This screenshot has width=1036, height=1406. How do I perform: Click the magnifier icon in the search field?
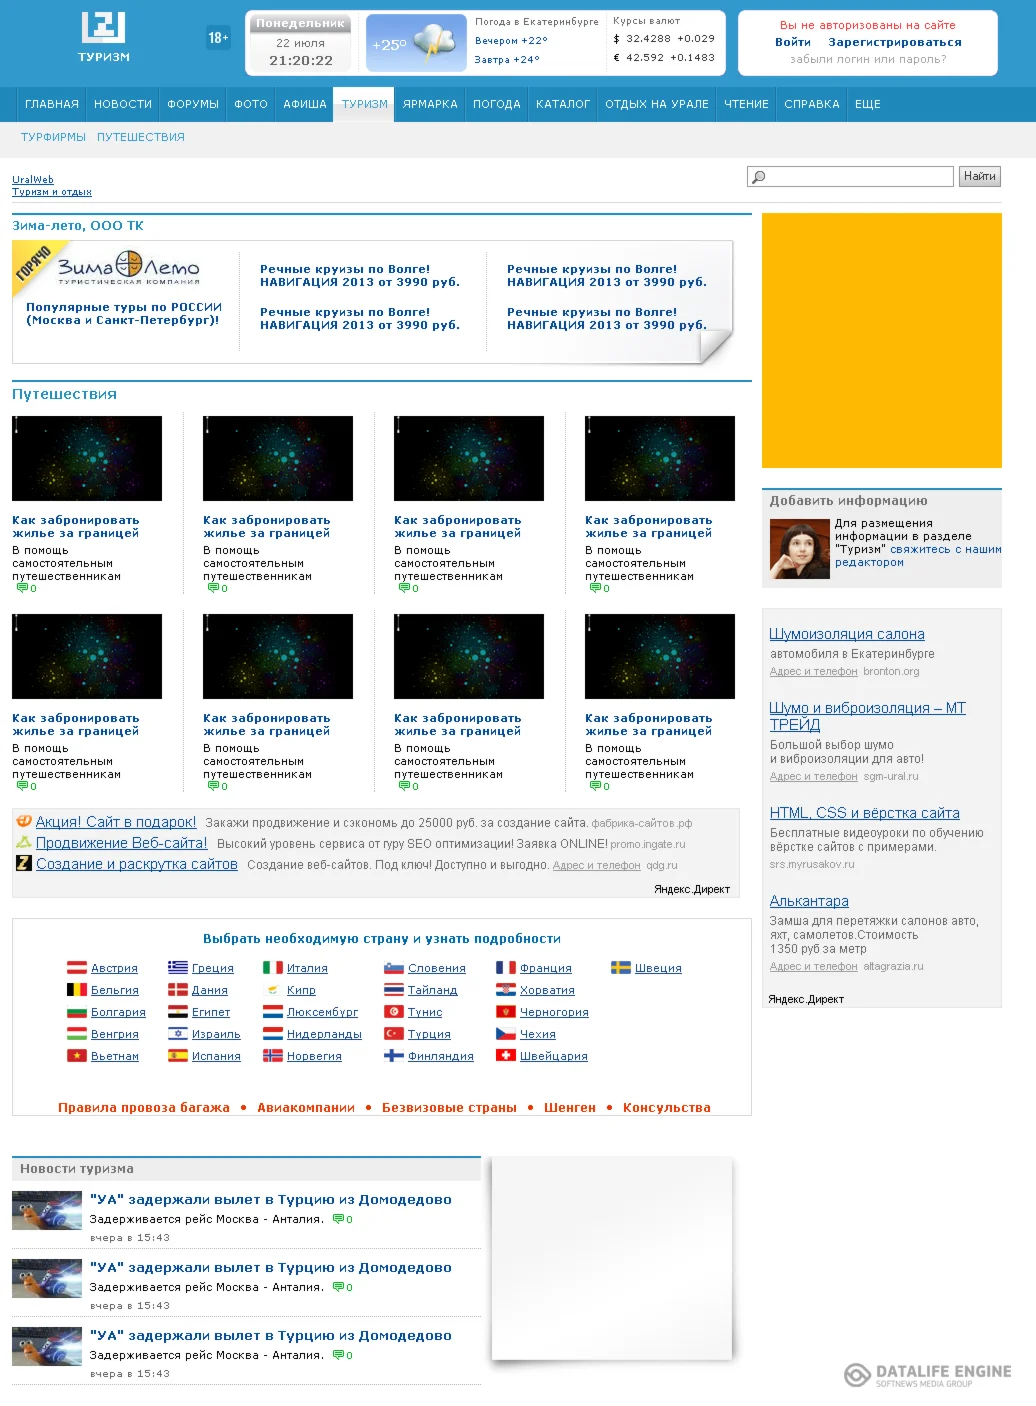click(759, 177)
